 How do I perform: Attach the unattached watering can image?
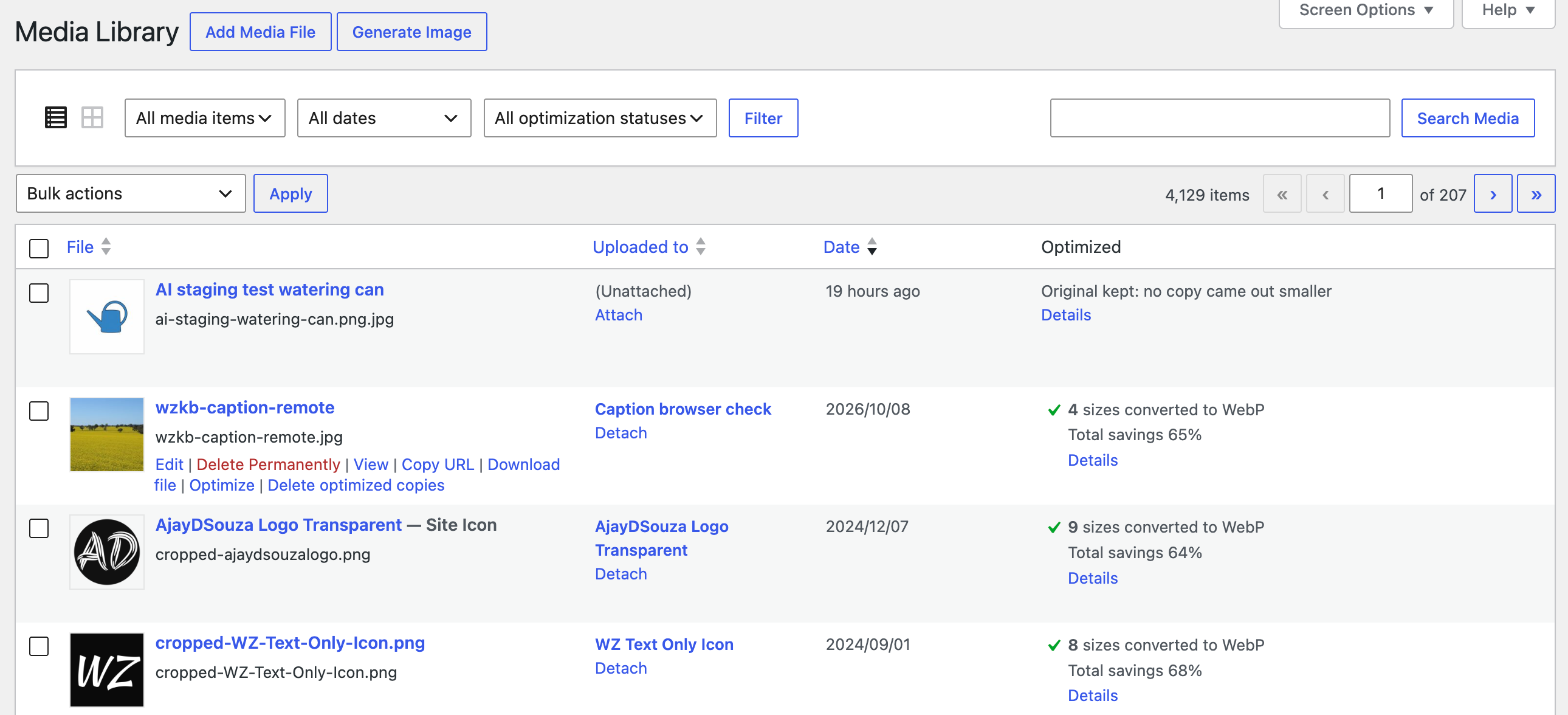click(x=619, y=315)
